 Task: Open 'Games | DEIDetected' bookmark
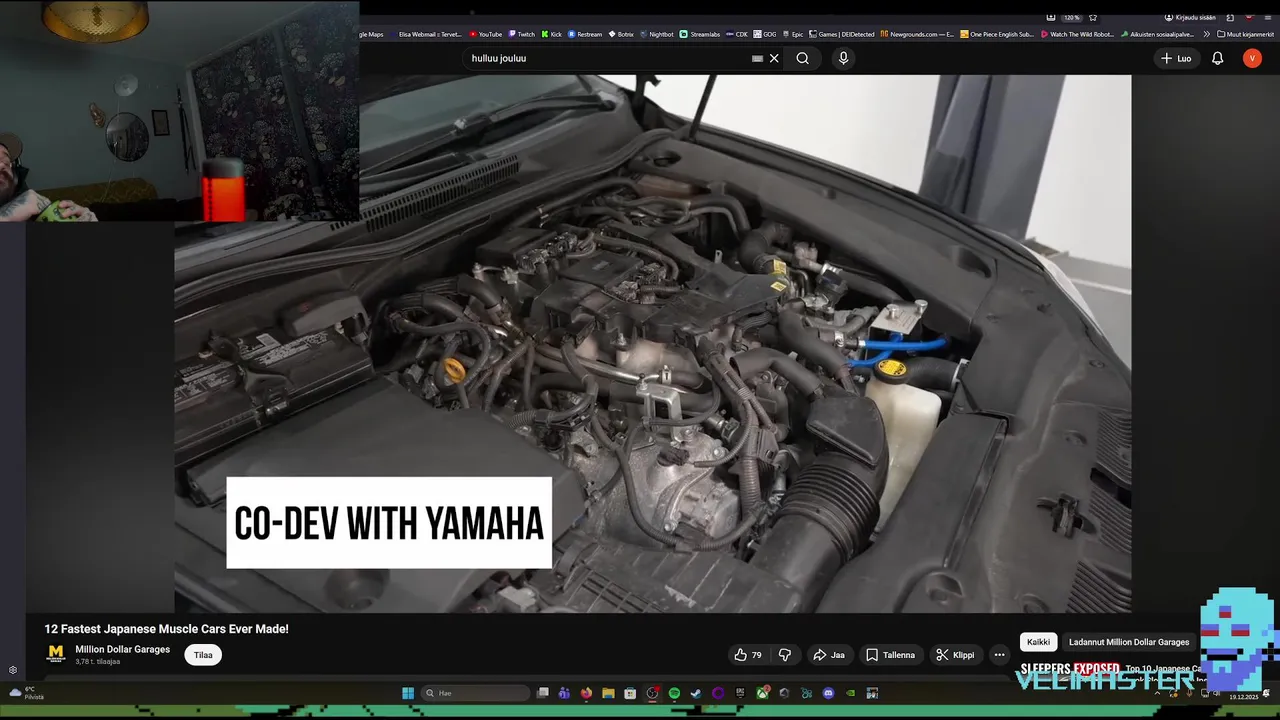point(841,34)
